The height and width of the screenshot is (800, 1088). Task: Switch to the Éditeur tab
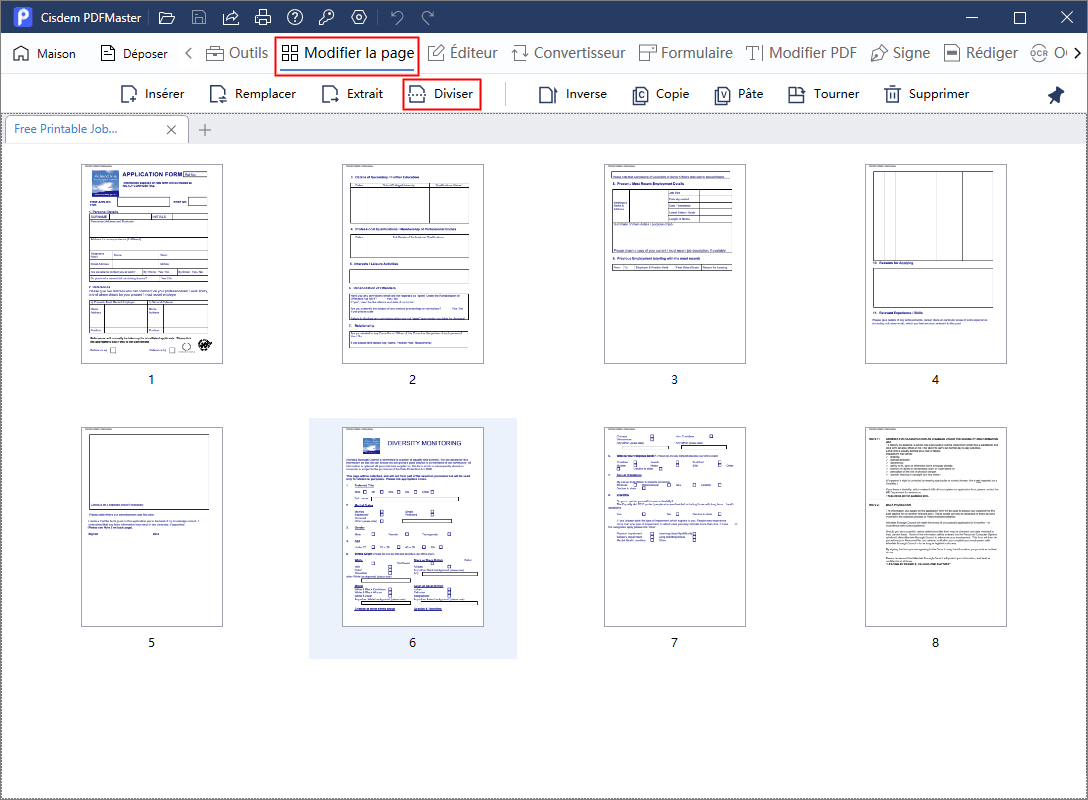point(462,53)
